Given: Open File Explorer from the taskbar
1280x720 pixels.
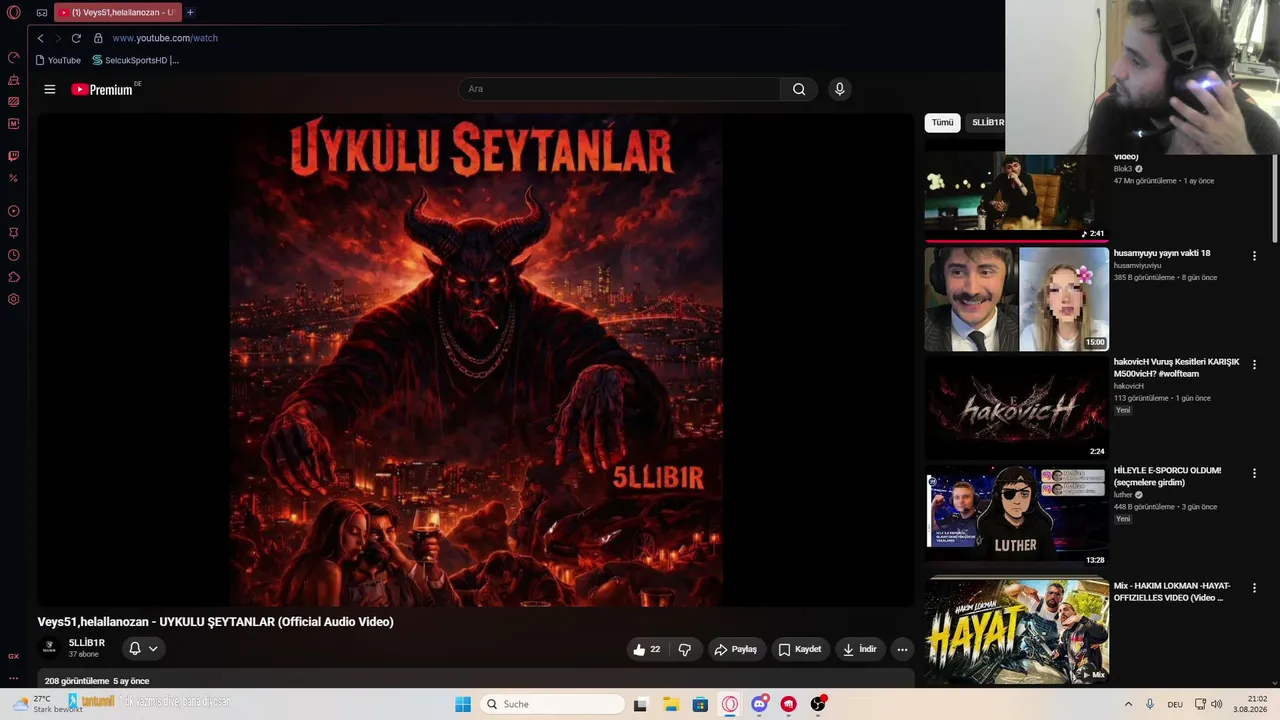Looking at the screenshot, I should coord(670,704).
